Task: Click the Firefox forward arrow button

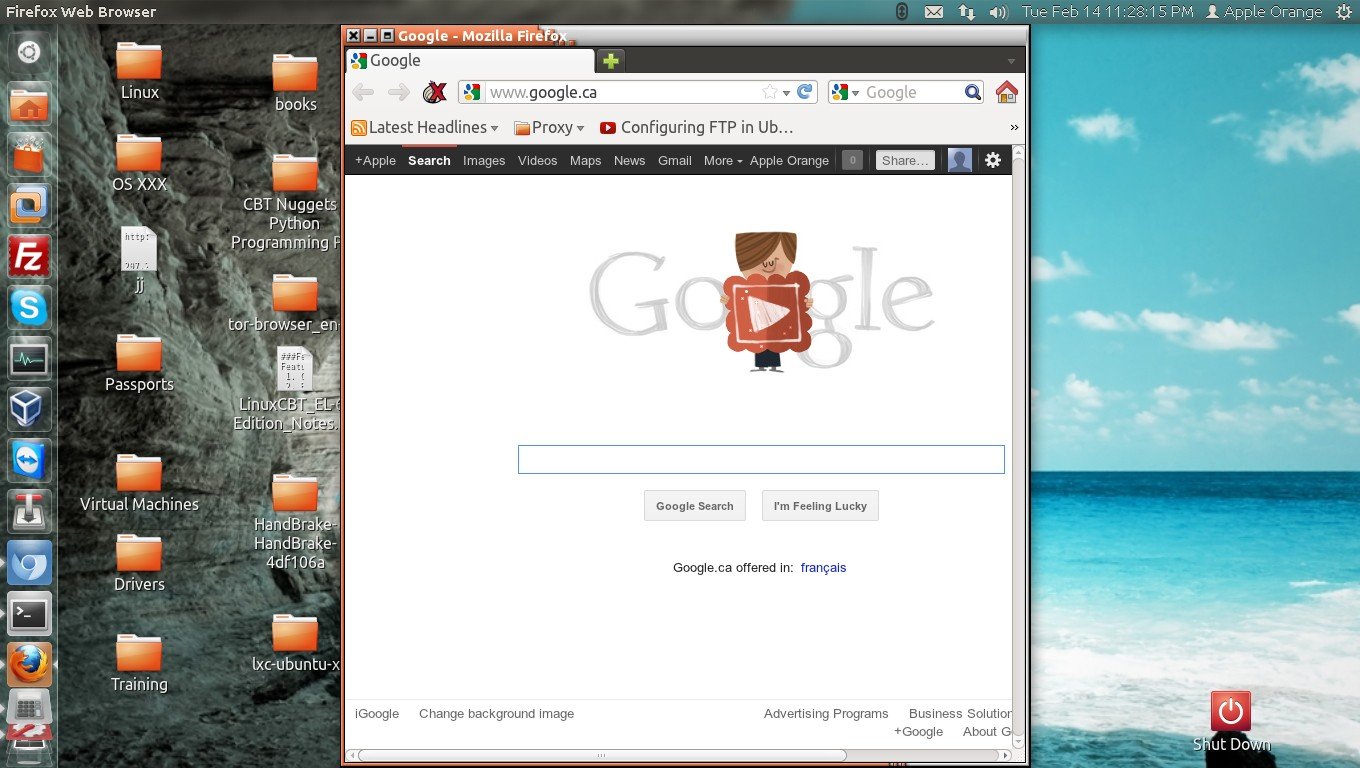Action: (x=398, y=92)
